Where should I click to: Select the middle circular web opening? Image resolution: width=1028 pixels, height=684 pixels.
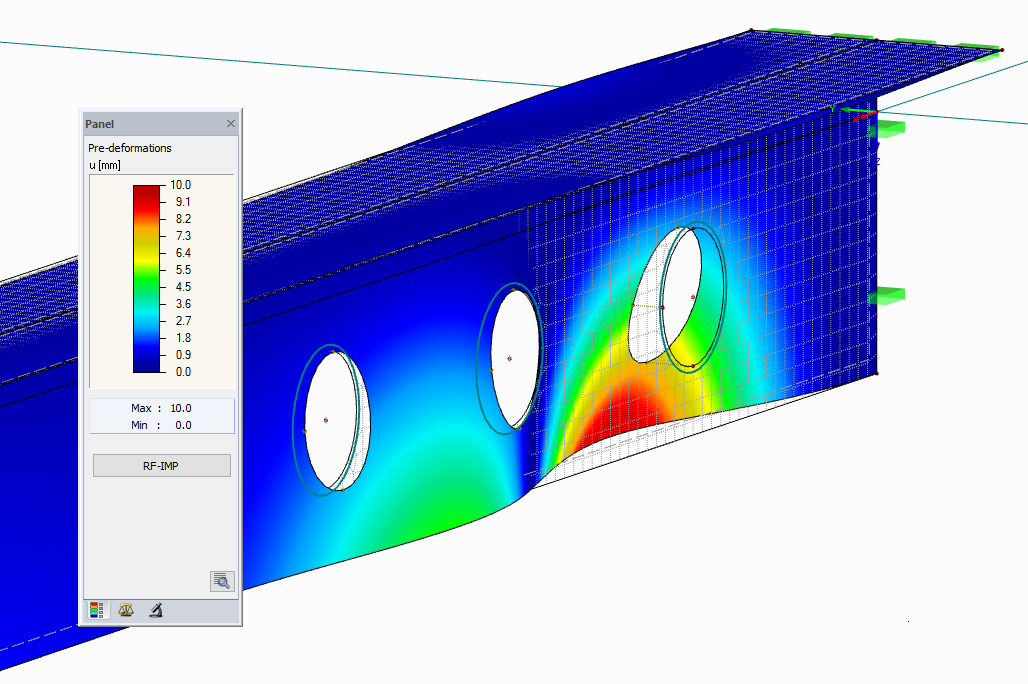click(512, 357)
